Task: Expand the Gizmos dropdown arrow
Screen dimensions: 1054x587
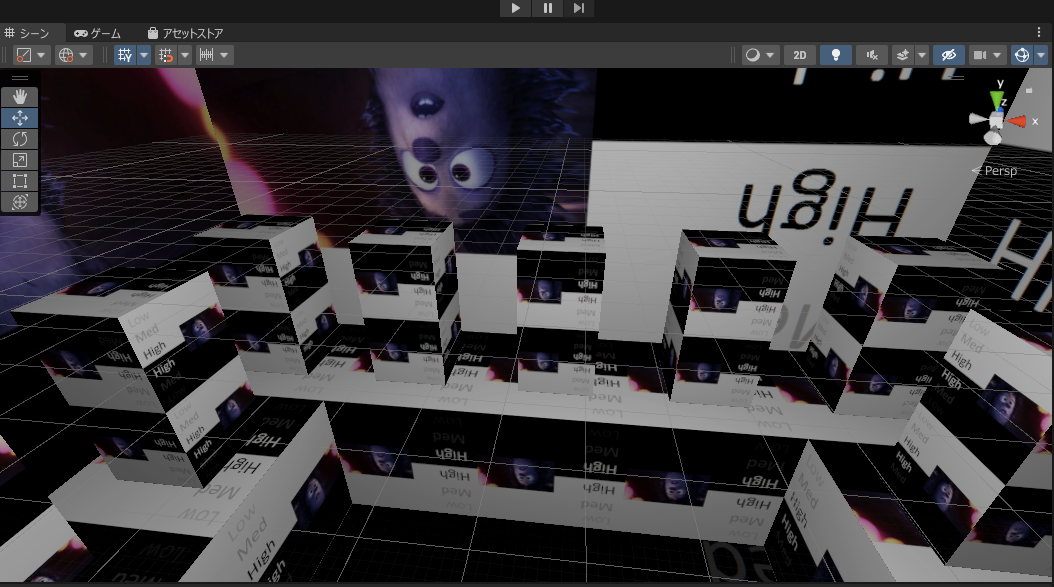Action: point(1041,55)
